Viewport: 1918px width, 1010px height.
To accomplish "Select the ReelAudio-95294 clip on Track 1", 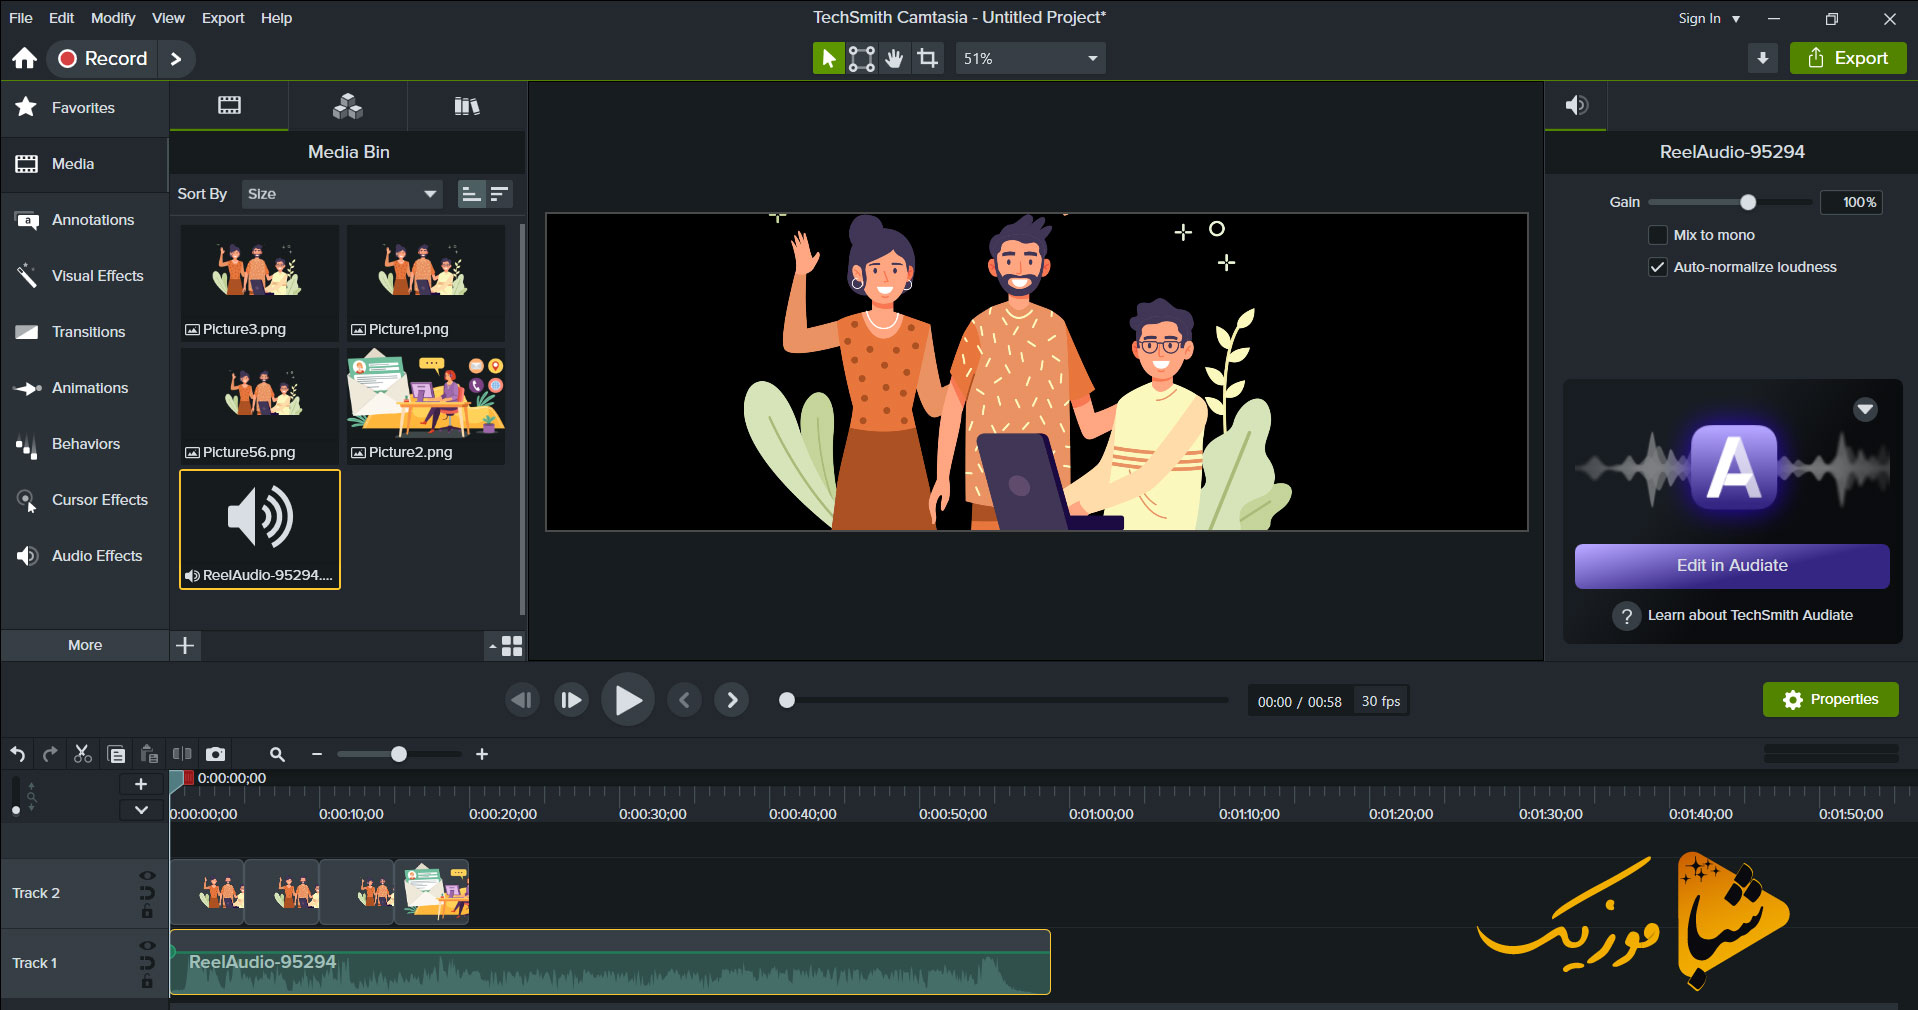I will [x=610, y=962].
